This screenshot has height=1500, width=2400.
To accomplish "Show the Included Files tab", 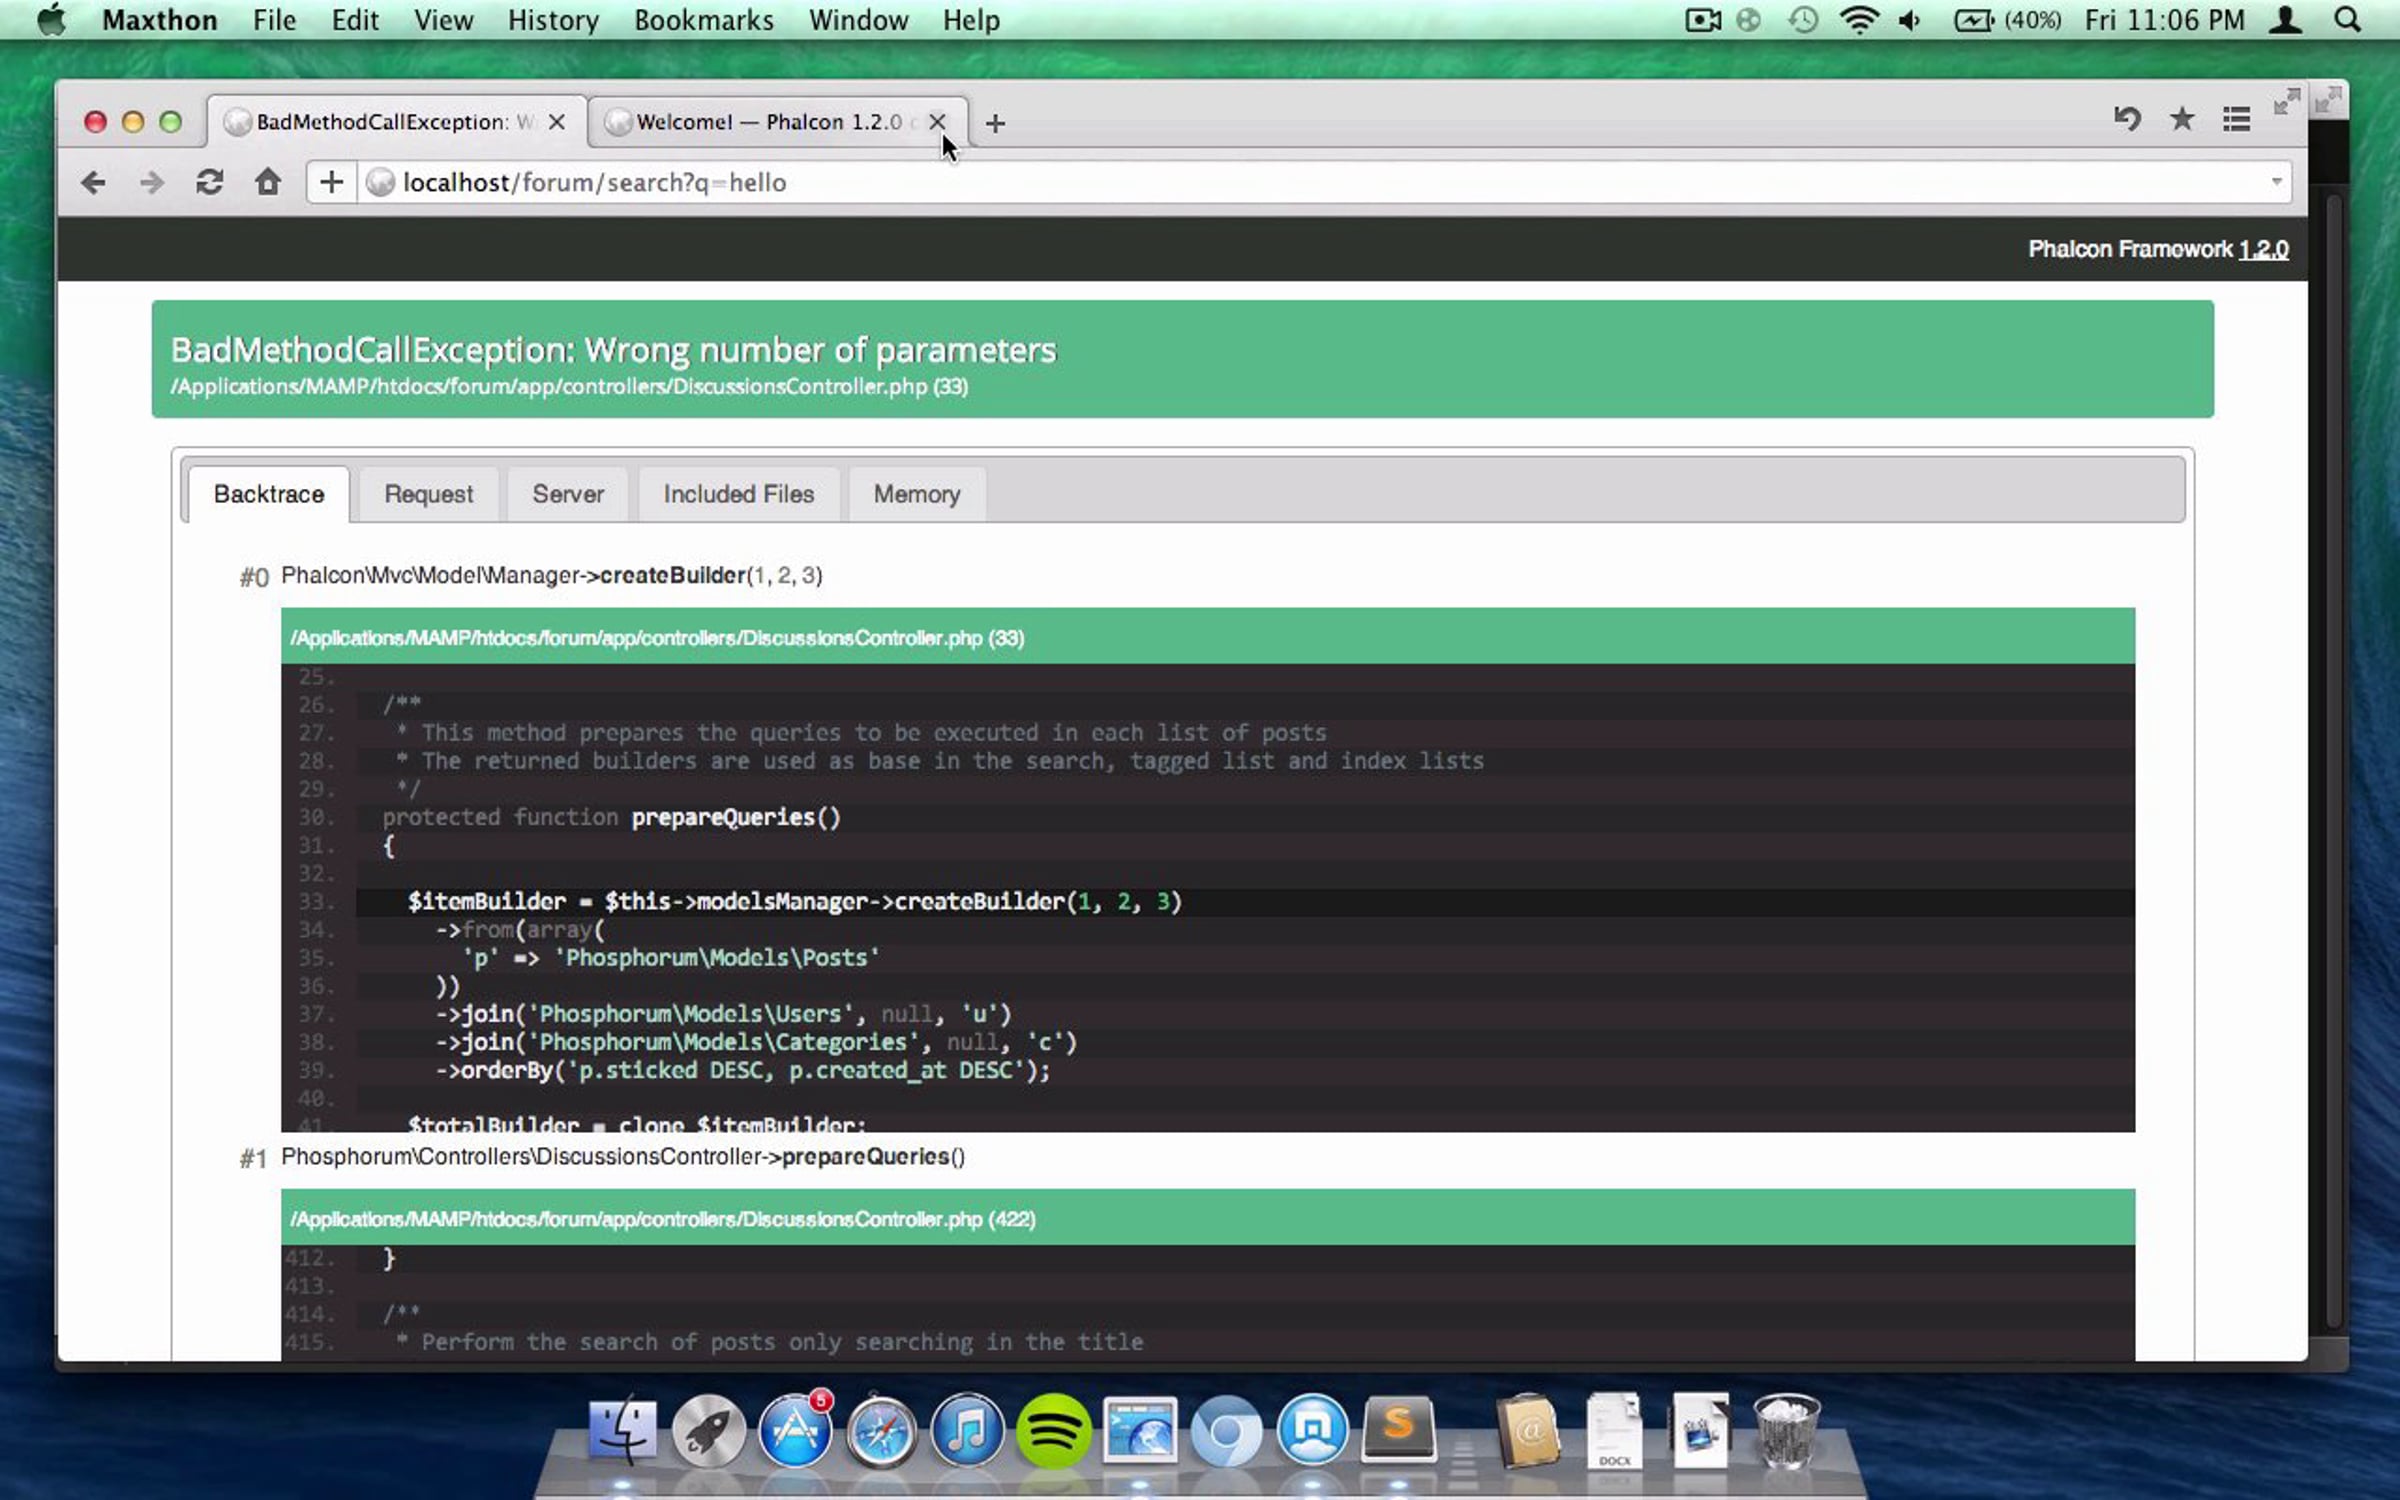I will click(738, 494).
